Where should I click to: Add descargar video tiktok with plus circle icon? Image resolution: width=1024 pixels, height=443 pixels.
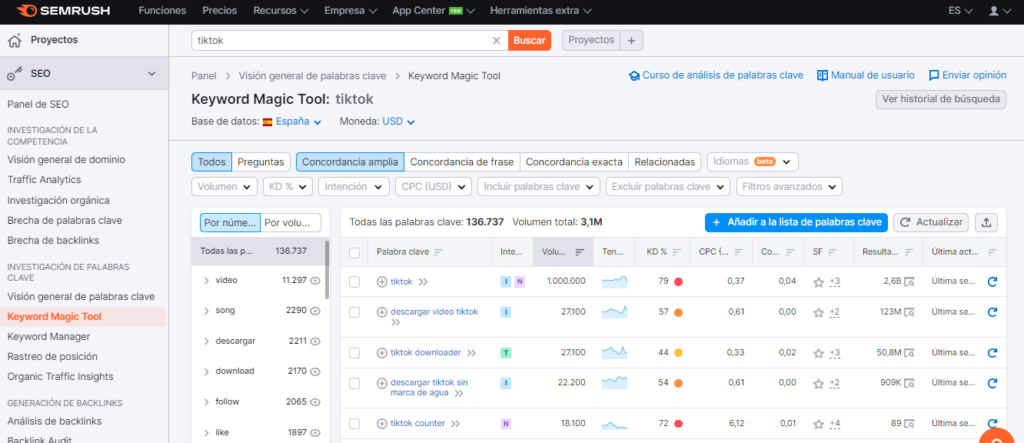coord(382,312)
